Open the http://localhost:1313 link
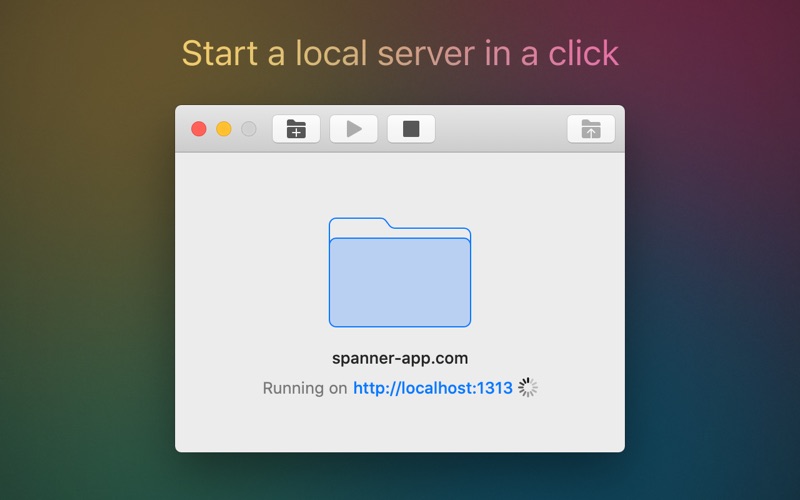The height and width of the screenshot is (500, 800). pos(433,388)
